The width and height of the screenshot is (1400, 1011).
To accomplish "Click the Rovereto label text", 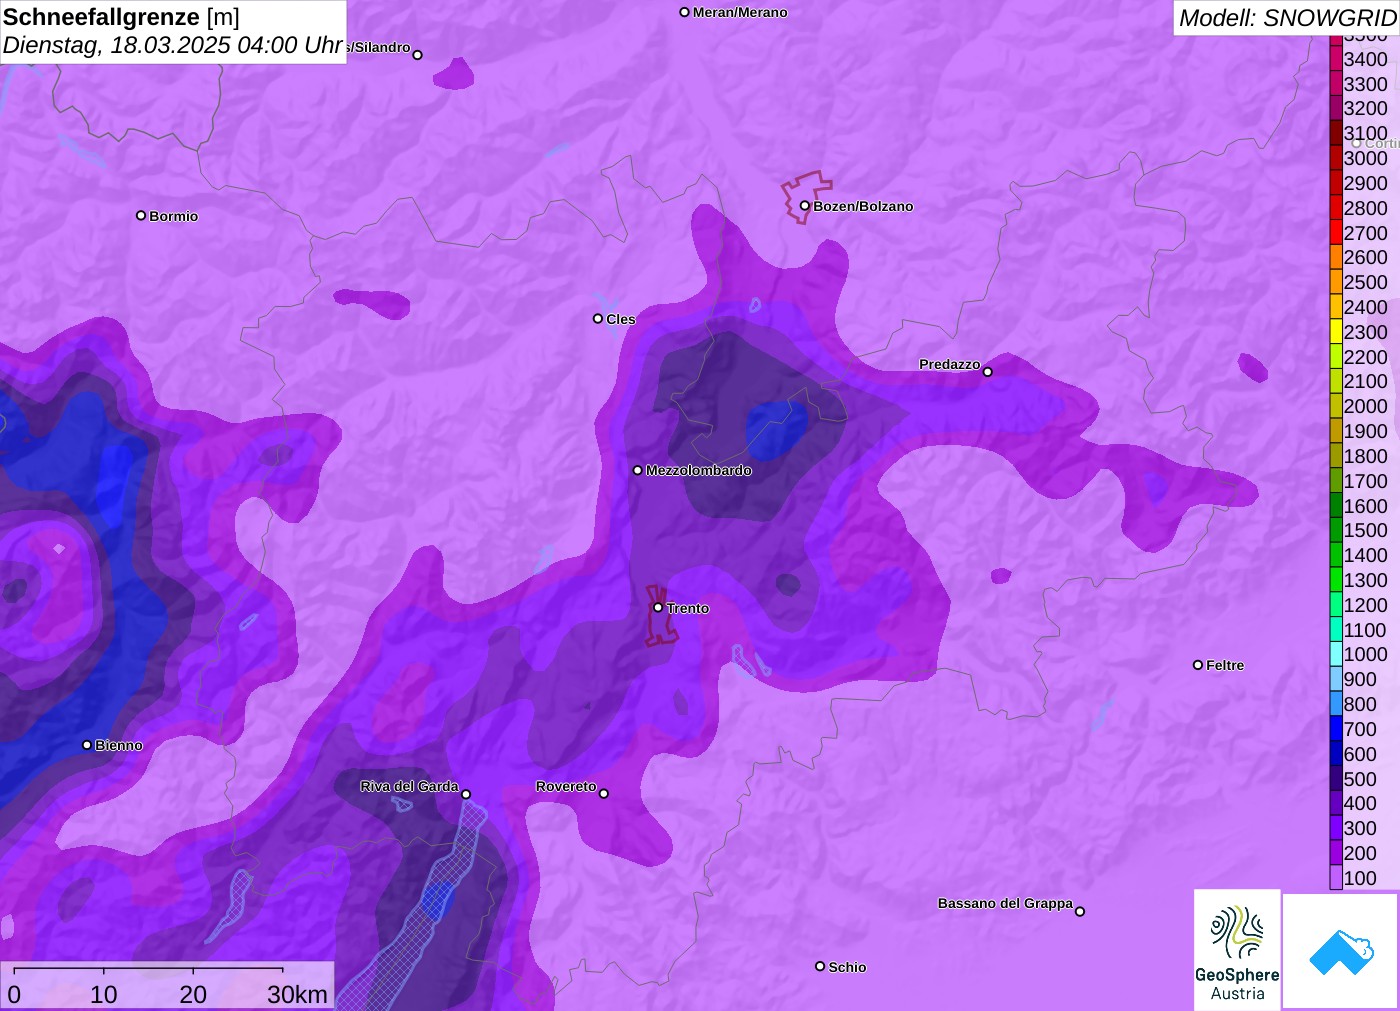I will [566, 786].
